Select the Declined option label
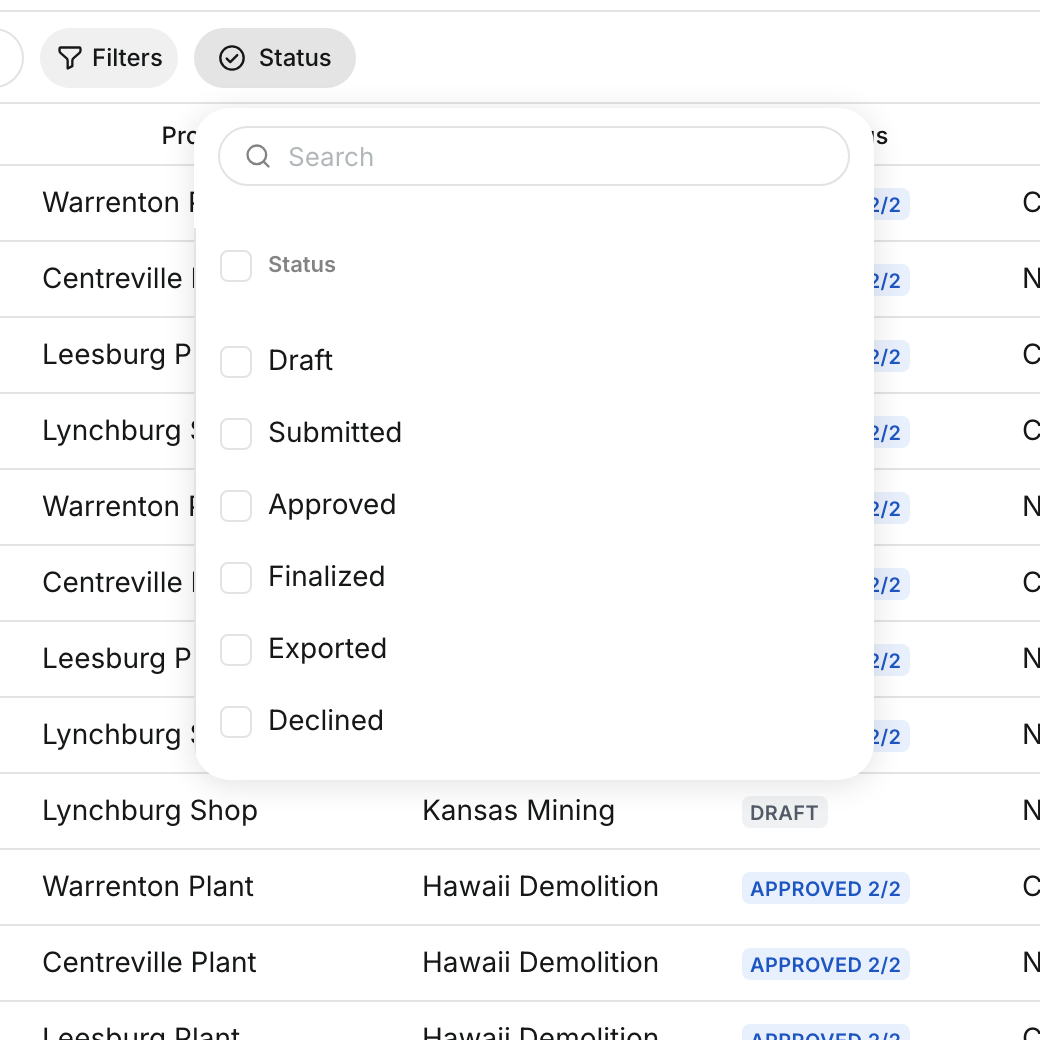Screen dimensions: 1040x1040 click(x=326, y=720)
